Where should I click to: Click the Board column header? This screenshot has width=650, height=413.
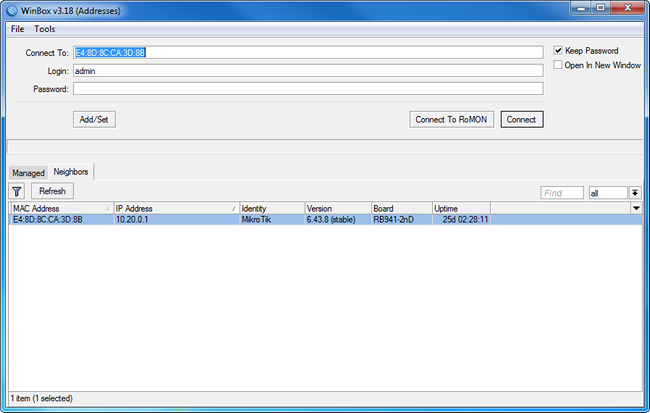(x=401, y=208)
